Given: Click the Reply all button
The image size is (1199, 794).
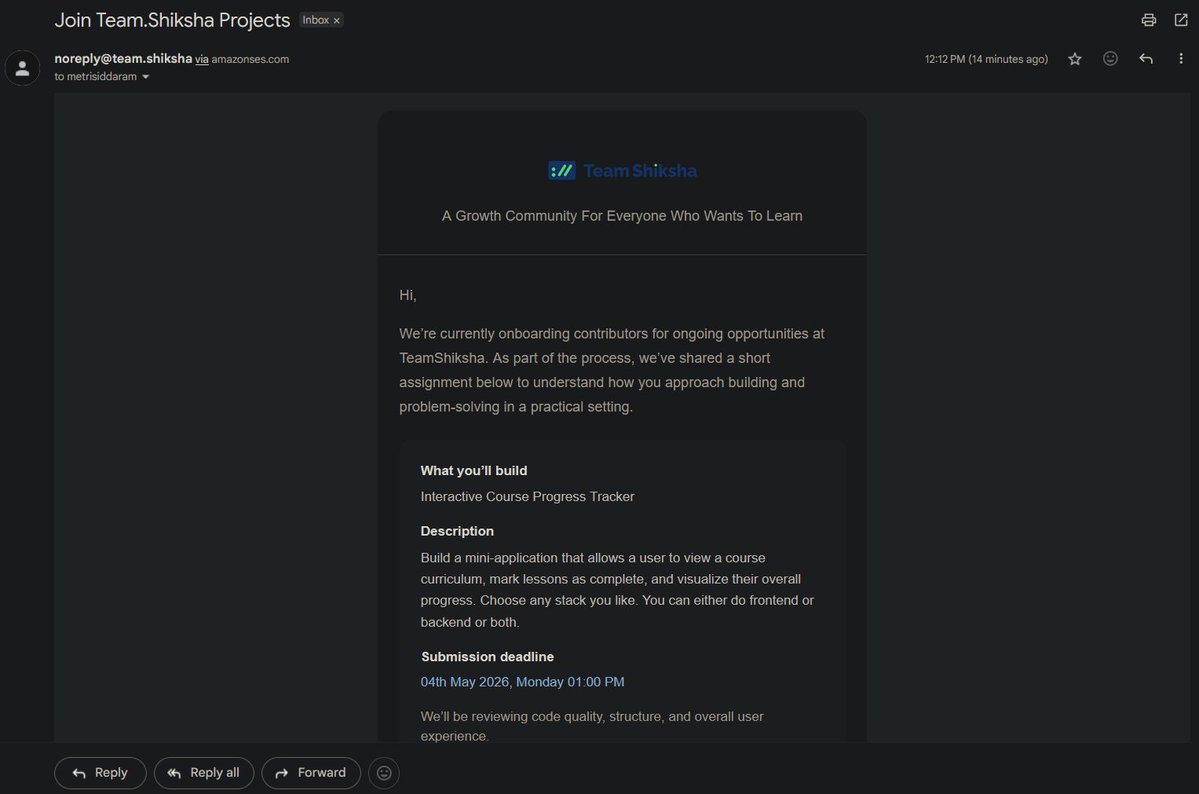Looking at the screenshot, I should (203, 773).
